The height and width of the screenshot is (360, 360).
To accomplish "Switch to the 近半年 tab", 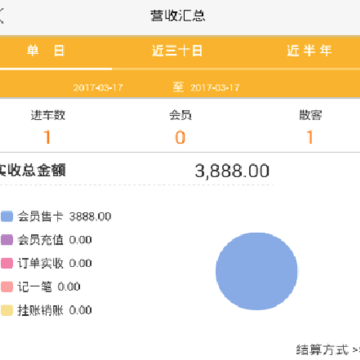I will (309, 51).
